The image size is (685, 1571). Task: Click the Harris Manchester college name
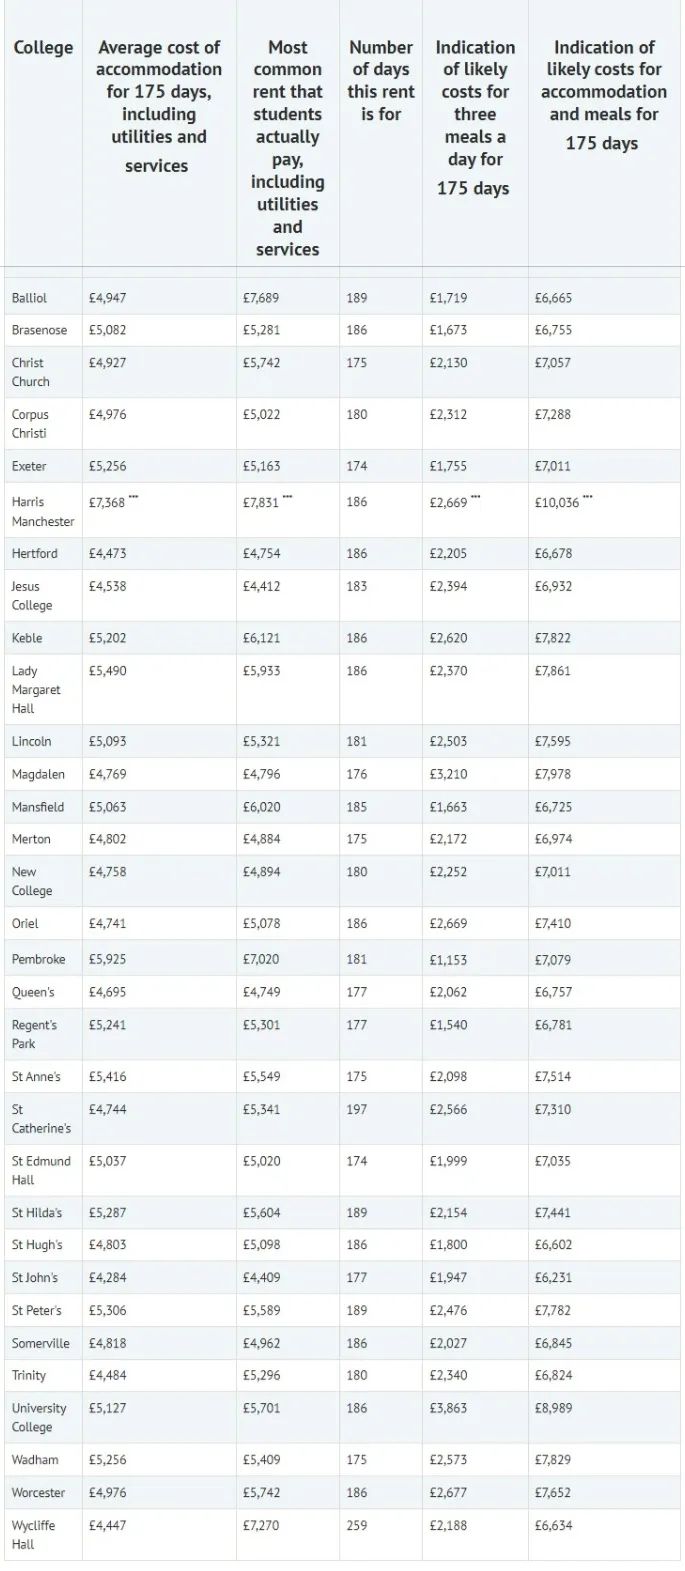pyautogui.click(x=42, y=511)
